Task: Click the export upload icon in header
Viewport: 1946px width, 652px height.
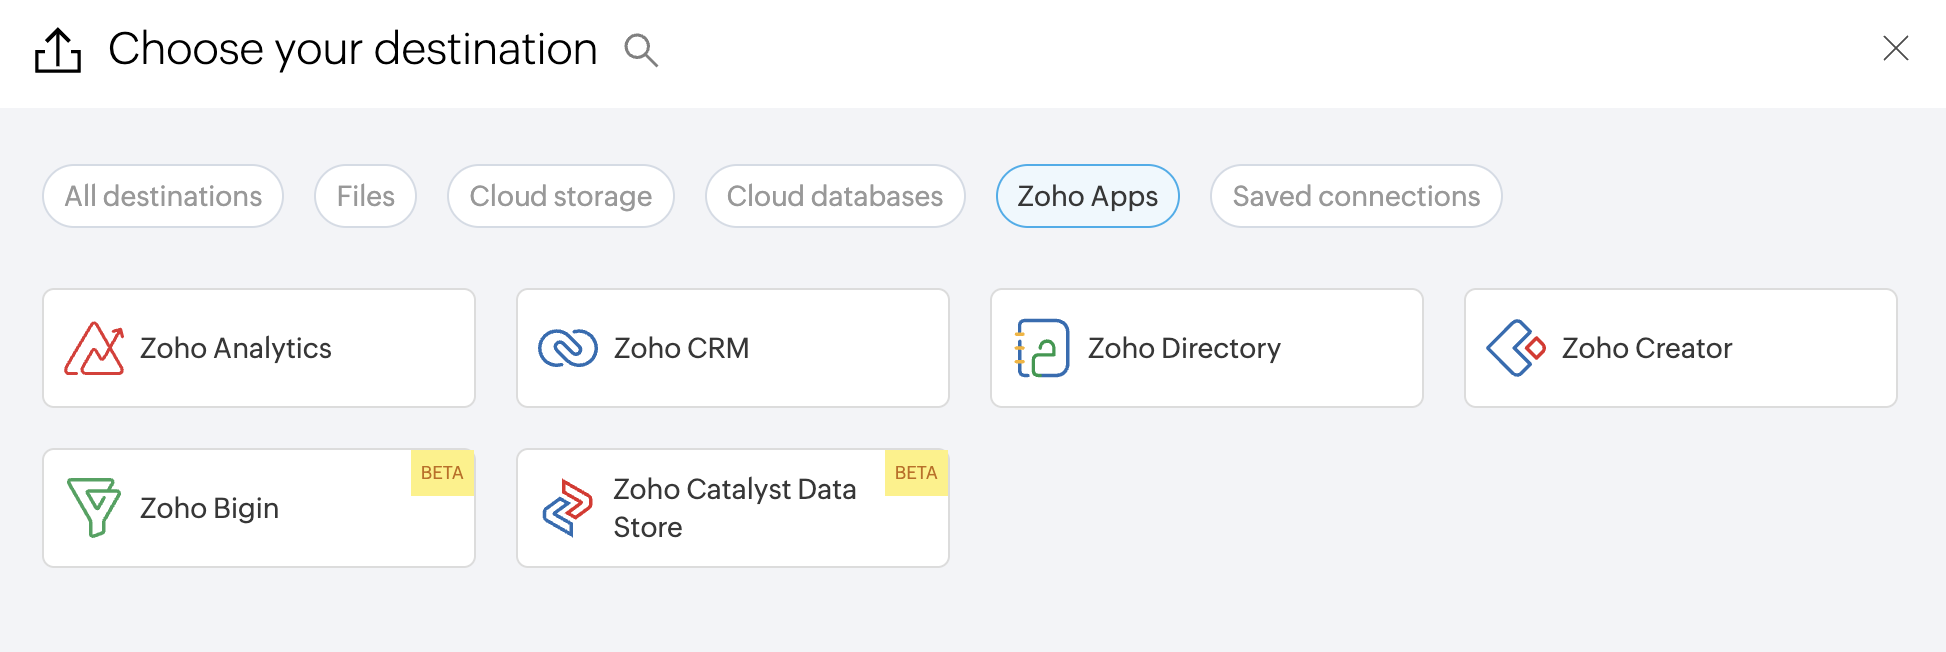Action: point(58,50)
